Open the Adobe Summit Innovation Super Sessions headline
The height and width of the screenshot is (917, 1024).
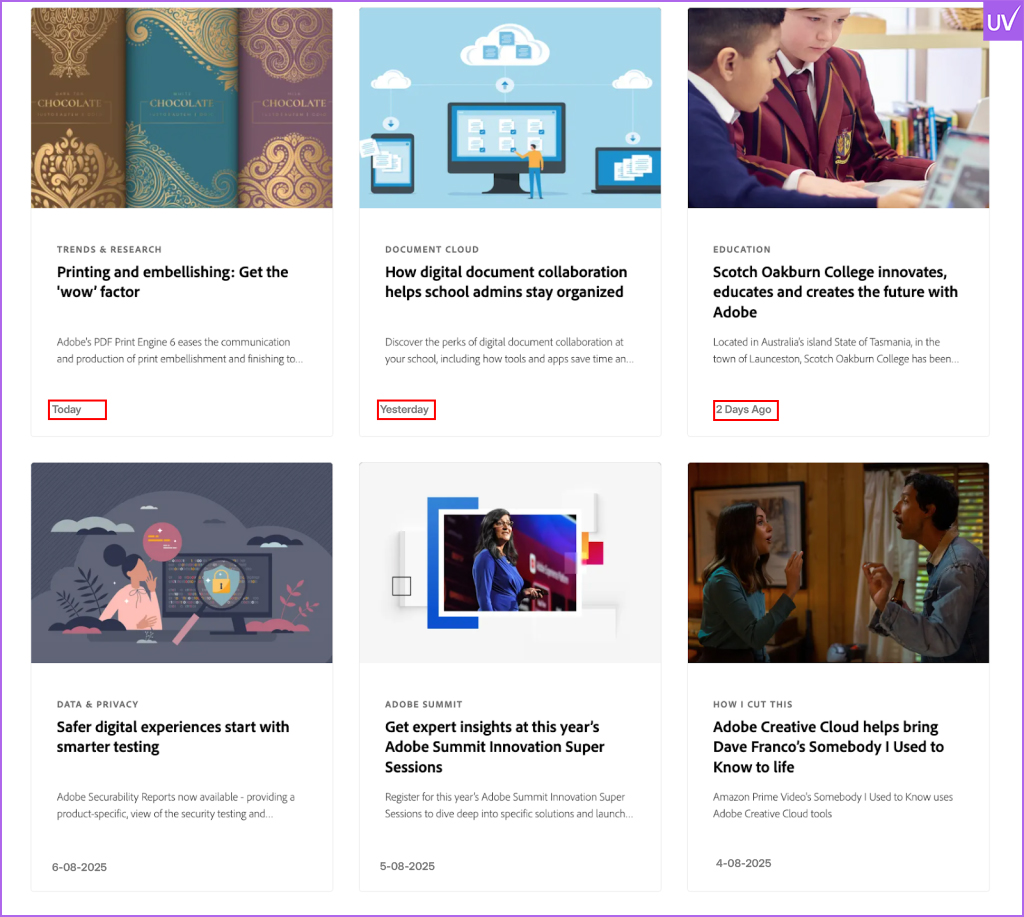click(x=494, y=747)
